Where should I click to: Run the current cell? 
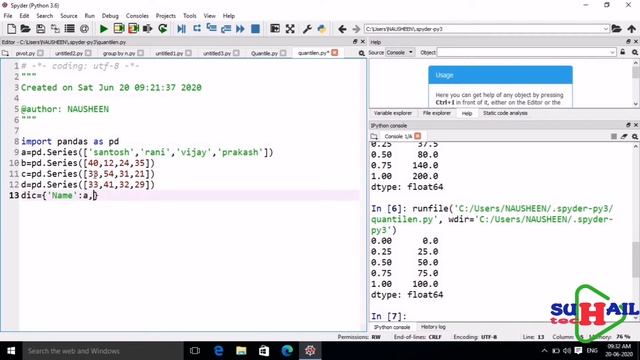tap(119, 29)
